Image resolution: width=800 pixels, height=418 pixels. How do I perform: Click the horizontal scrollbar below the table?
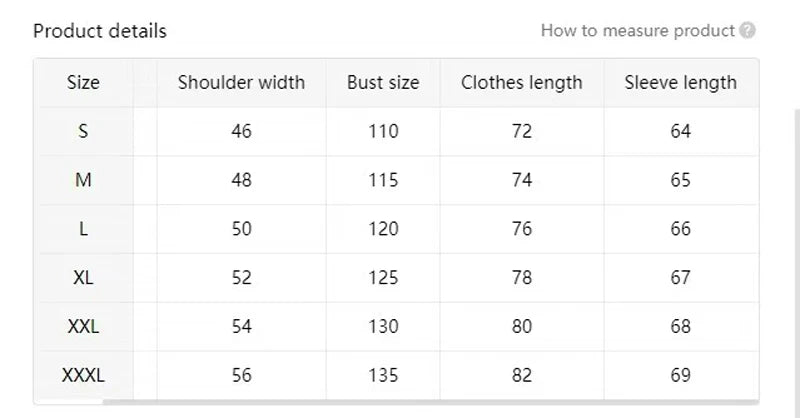click(430, 402)
